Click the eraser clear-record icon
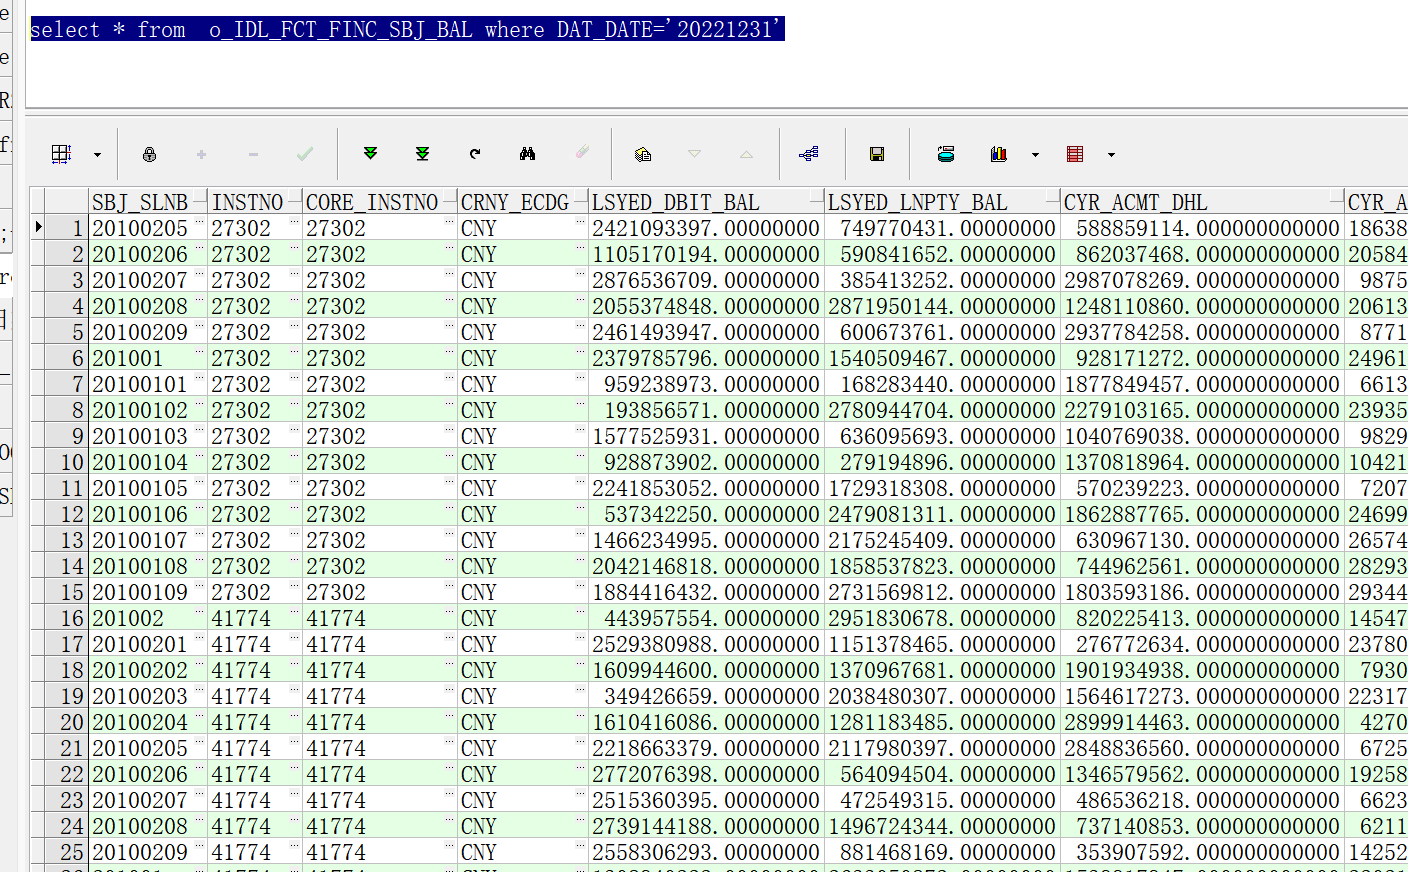Screen dimensions: 1408x872 tap(582, 153)
